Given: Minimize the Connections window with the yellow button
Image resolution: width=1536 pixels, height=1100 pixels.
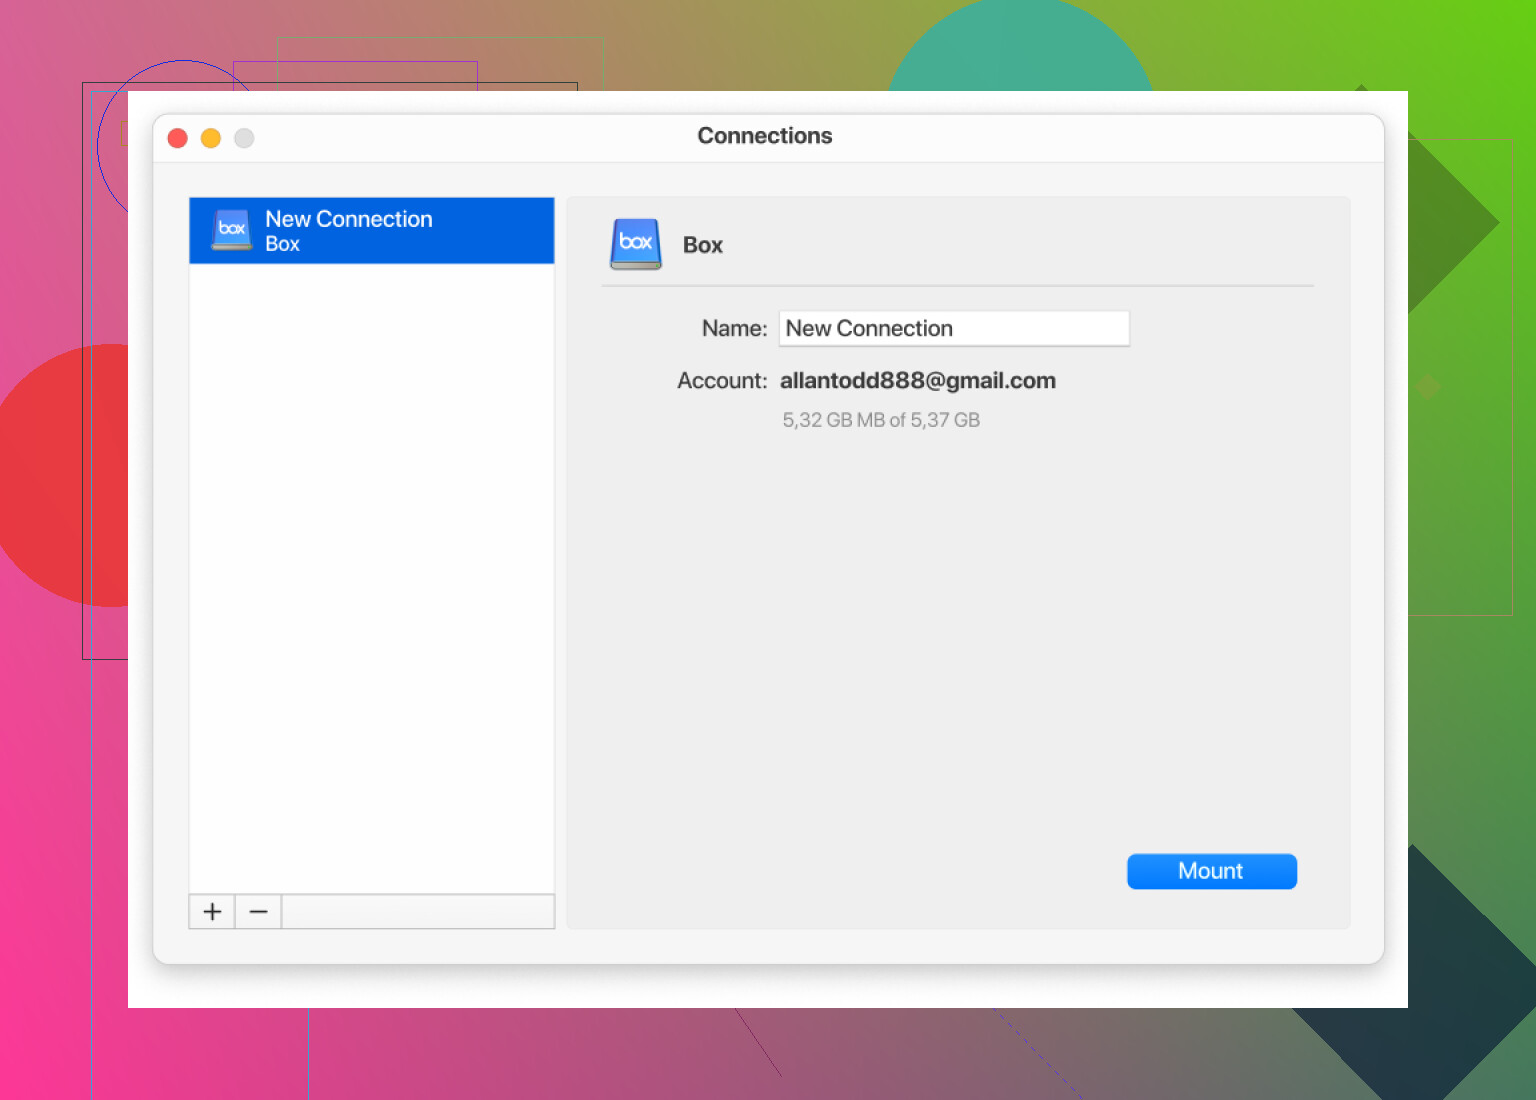Looking at the screenshot, I should click(x=211, y=138).
